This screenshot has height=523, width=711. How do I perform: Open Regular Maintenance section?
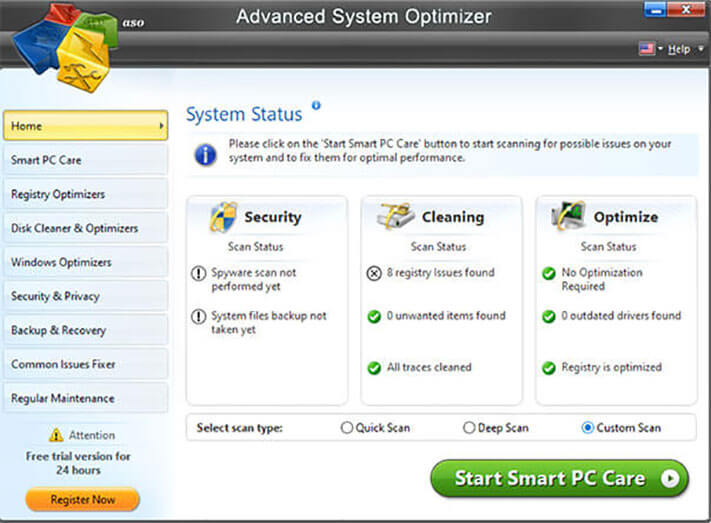click(85, 398)
